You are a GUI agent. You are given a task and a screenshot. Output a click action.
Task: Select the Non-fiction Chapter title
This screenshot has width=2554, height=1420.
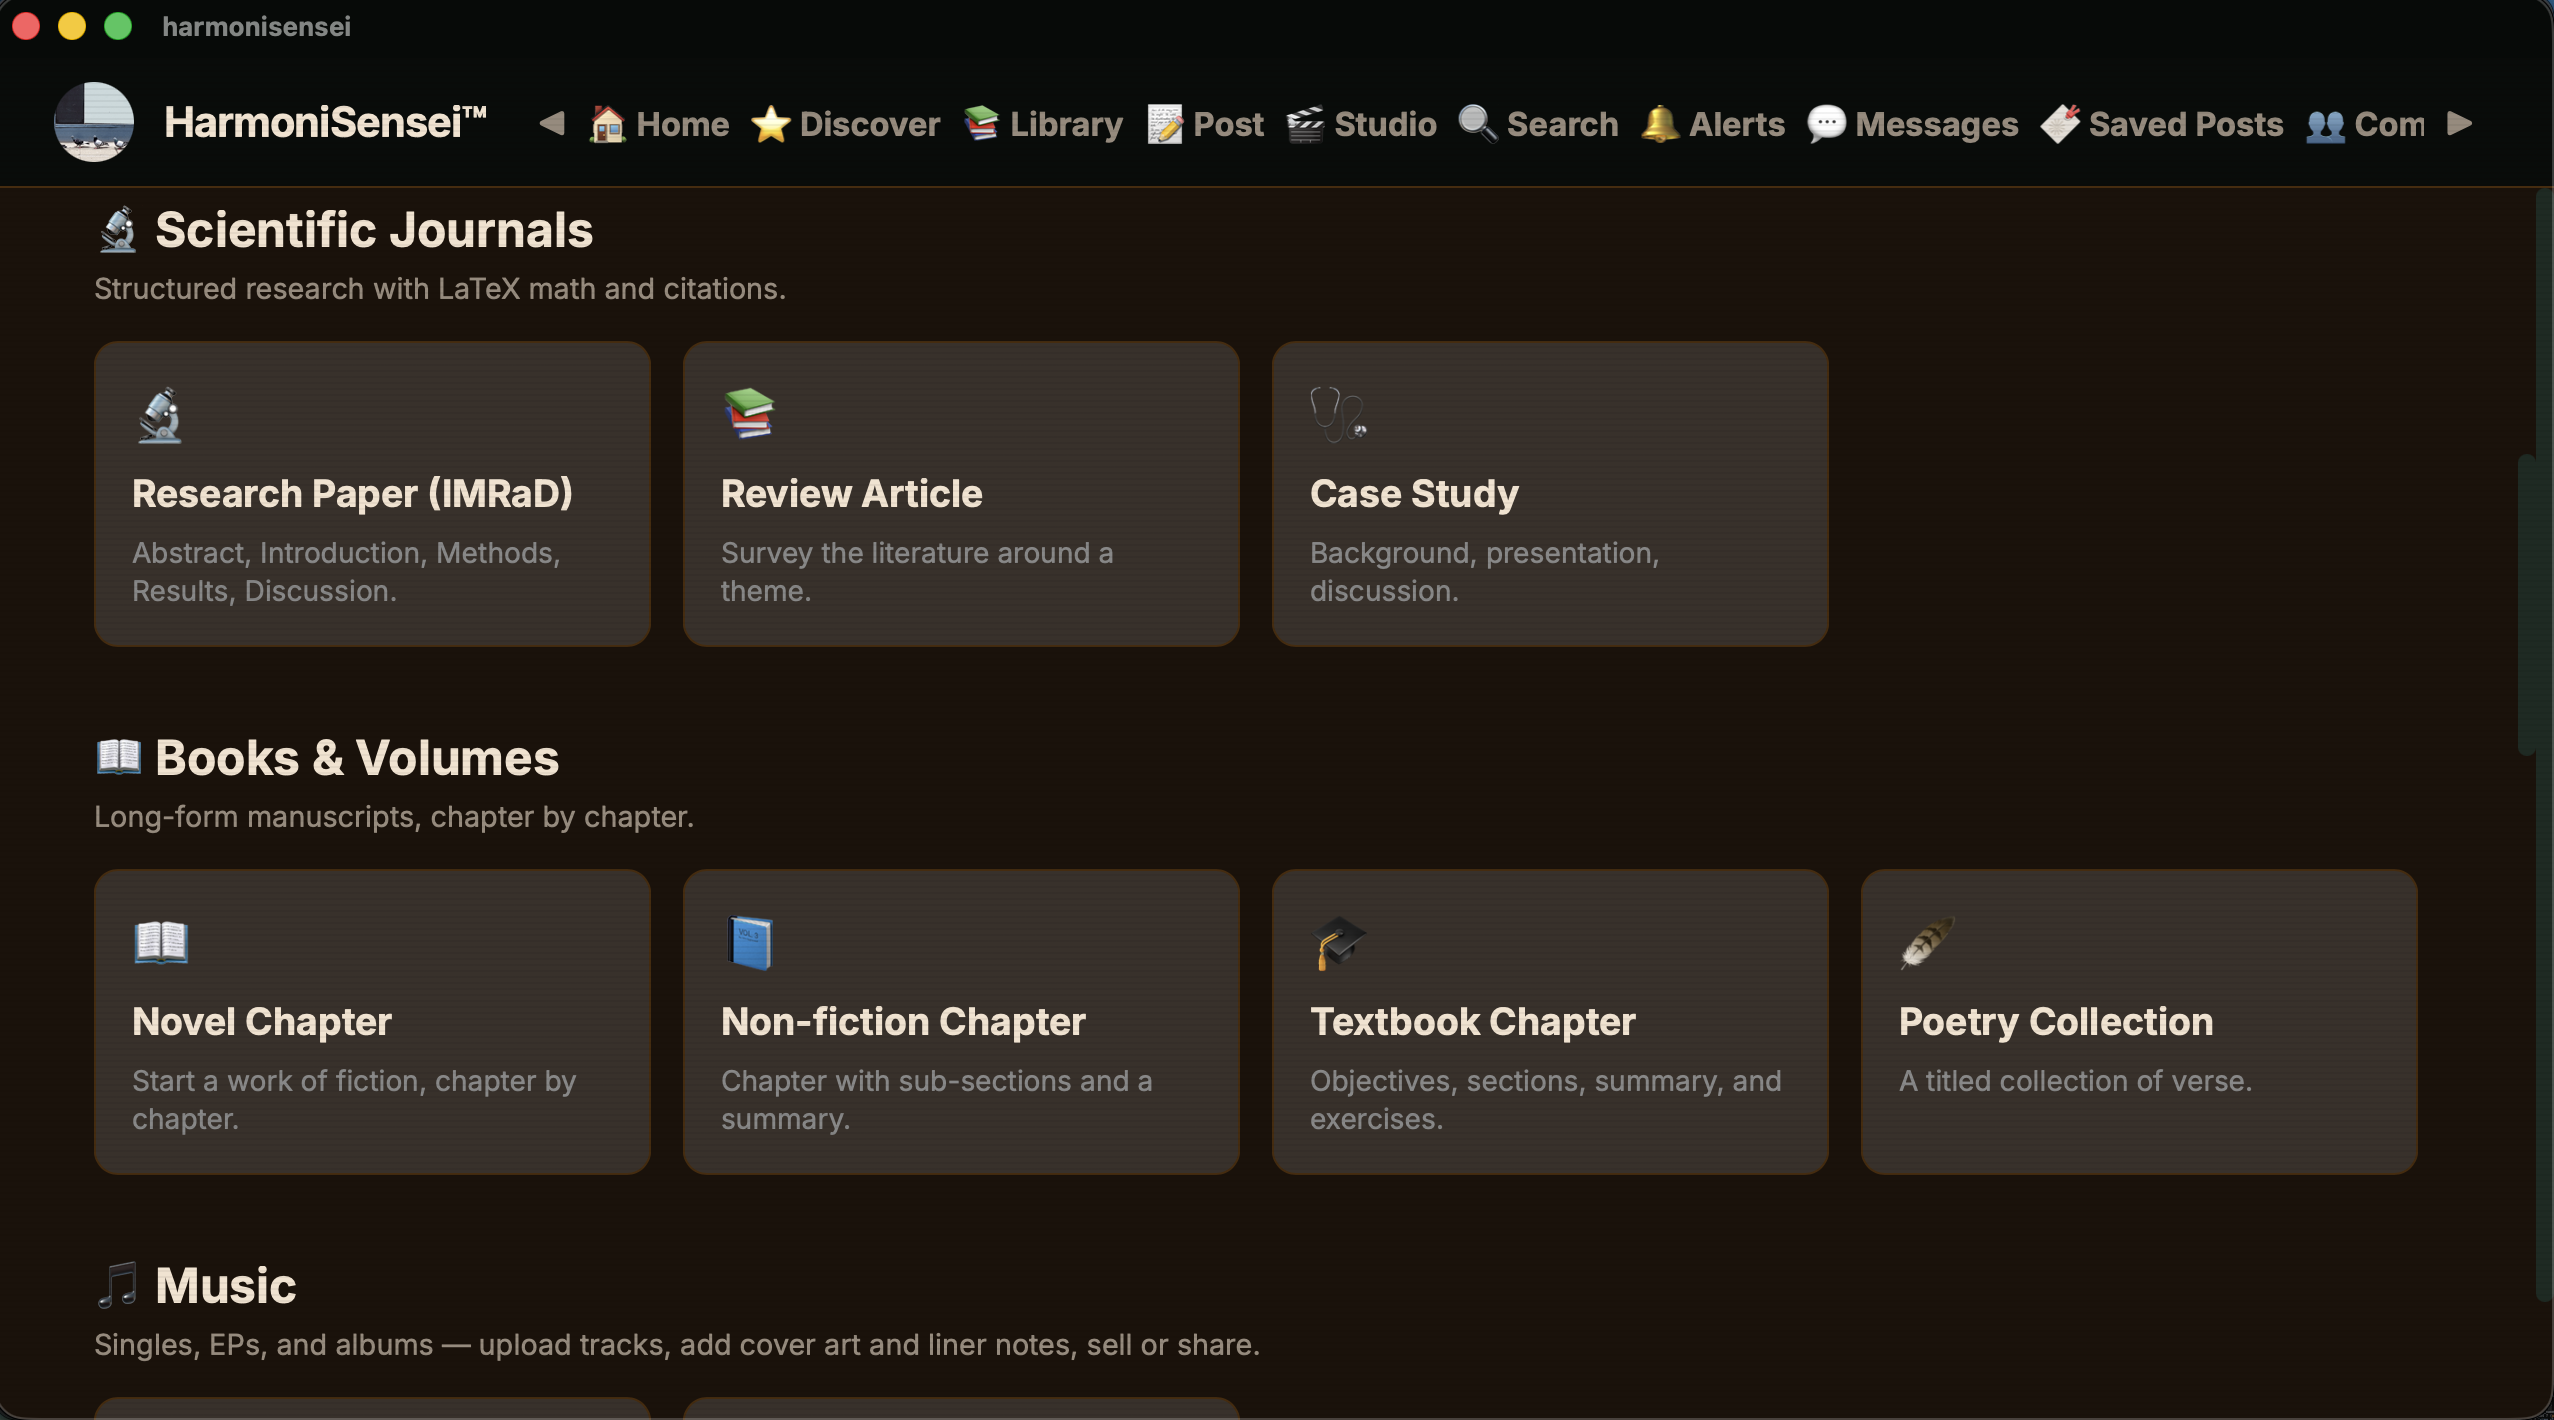click(903, 1022)
